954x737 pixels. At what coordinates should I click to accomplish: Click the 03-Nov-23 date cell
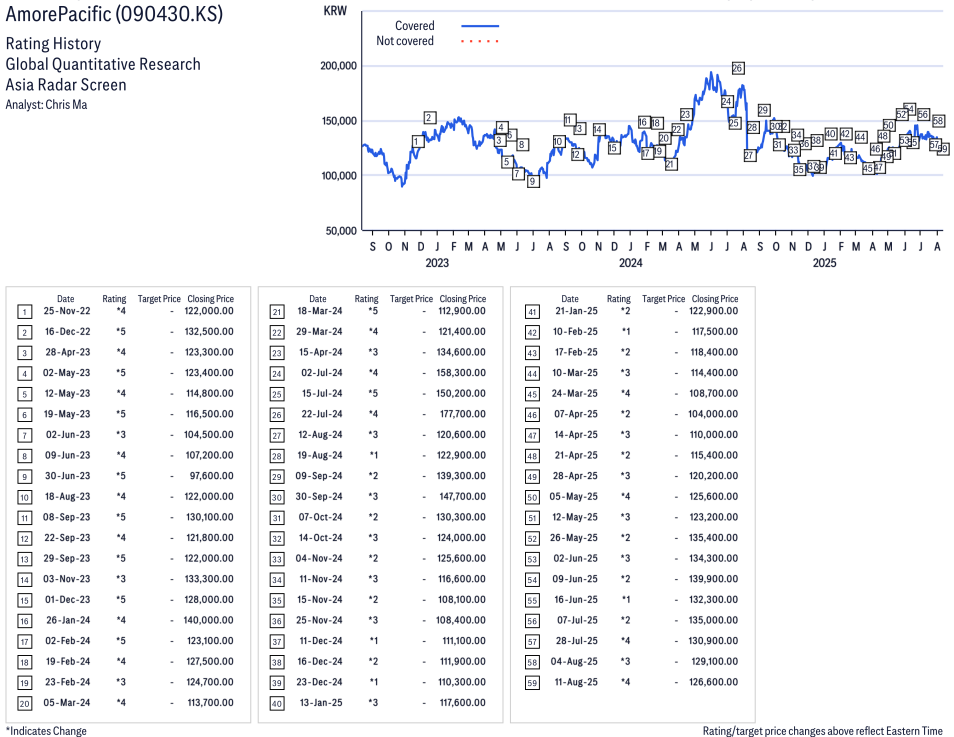click(66, 579)
